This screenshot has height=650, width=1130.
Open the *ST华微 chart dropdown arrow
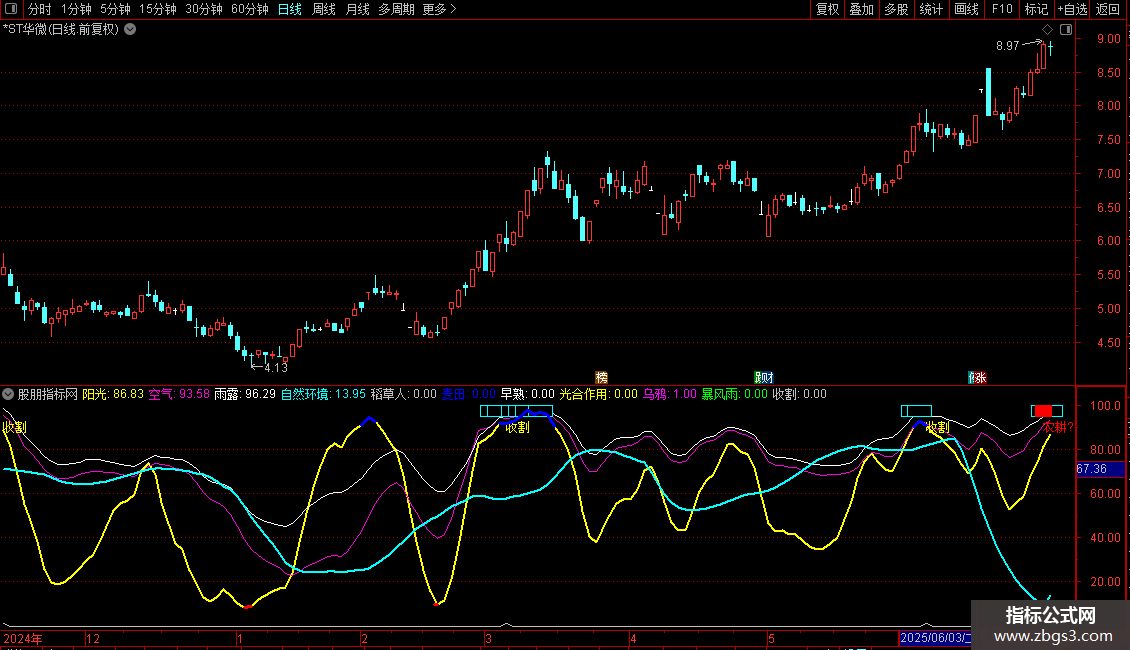click(130, 30)
